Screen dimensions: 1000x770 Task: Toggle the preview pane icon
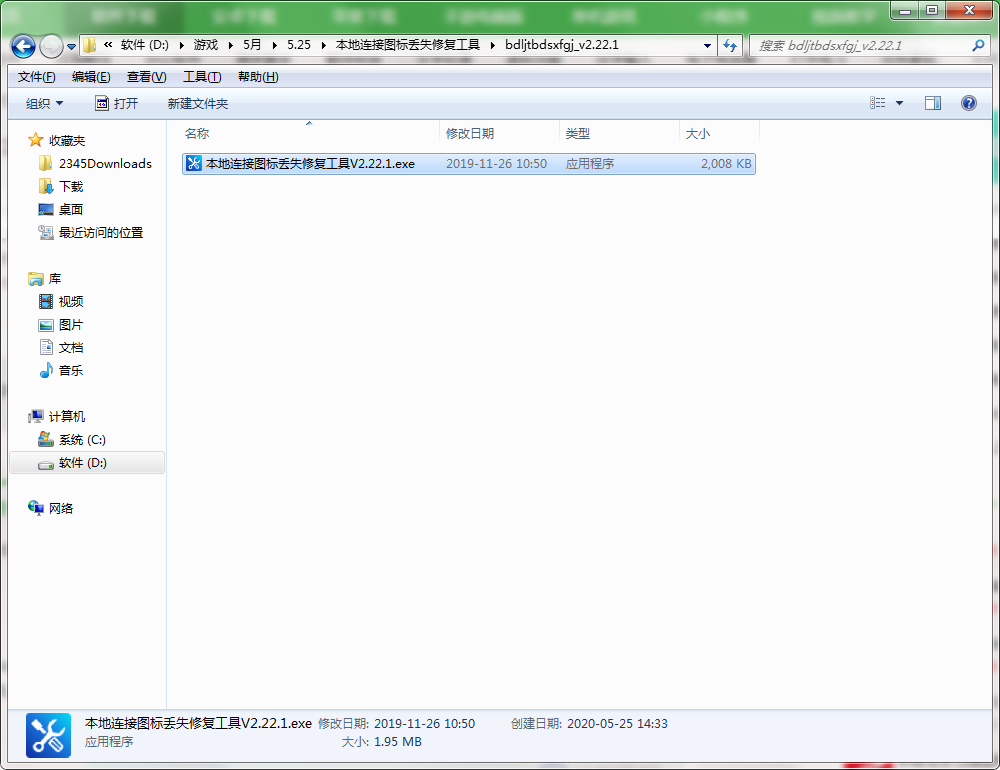pyautogui.click(x=932, y=103)
